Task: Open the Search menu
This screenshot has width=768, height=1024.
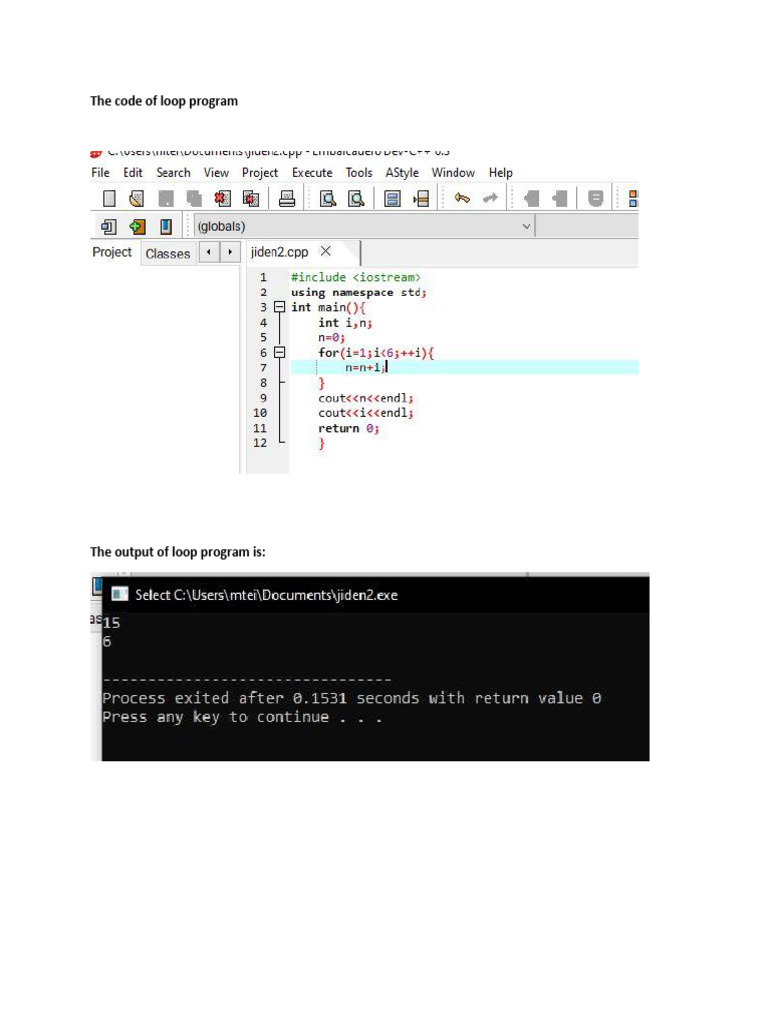Action: (173, 172)
